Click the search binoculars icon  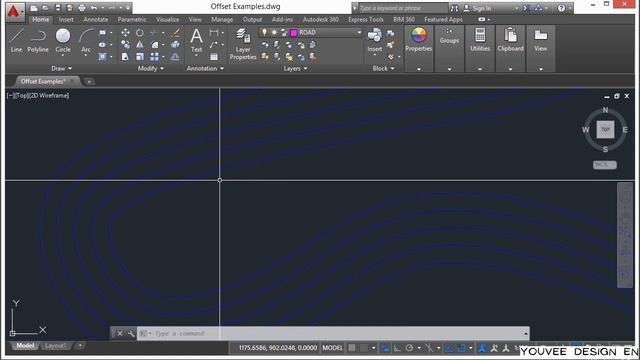[x=454, y=8]
